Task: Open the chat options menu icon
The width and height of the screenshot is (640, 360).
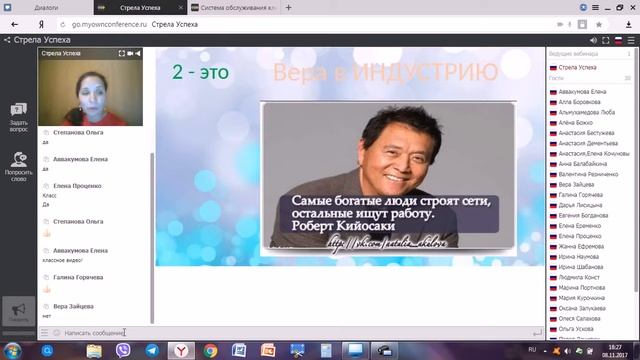Action: (x=44, y=333)
